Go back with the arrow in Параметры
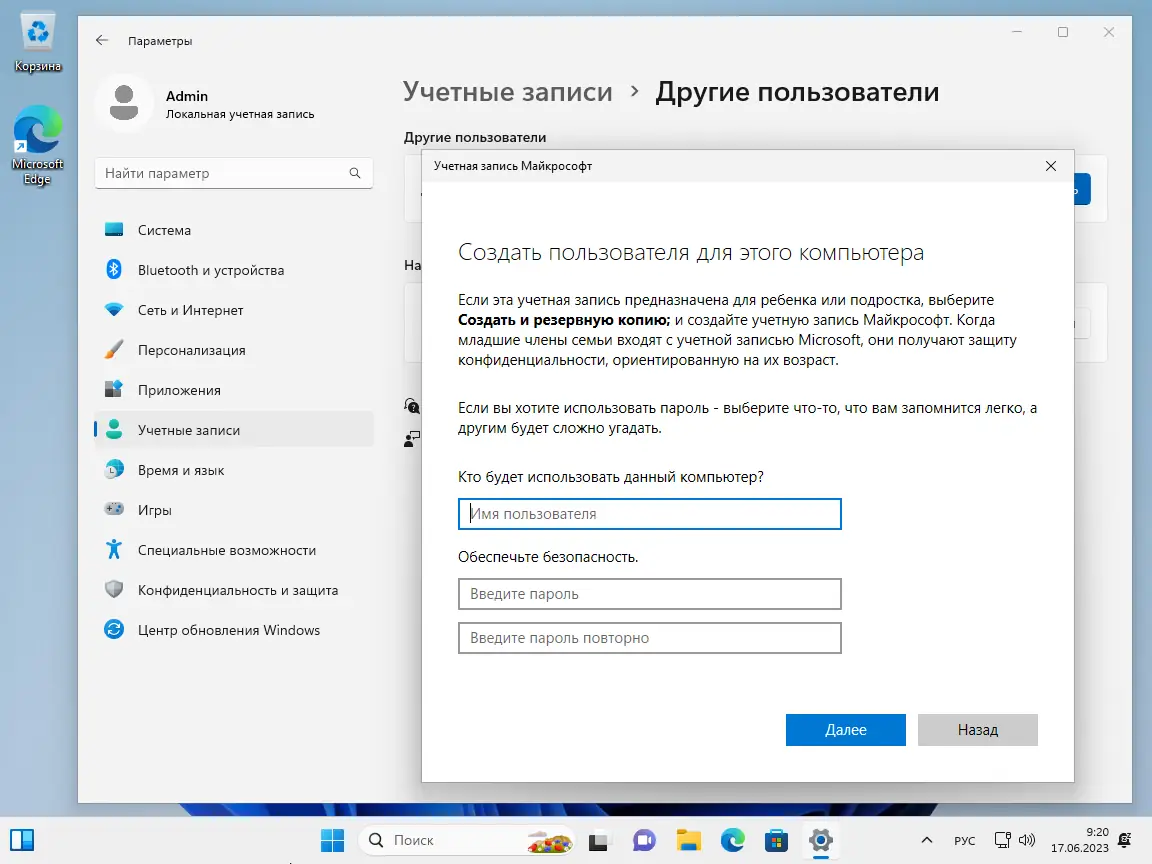1152x864 pixels. [101, 40]
